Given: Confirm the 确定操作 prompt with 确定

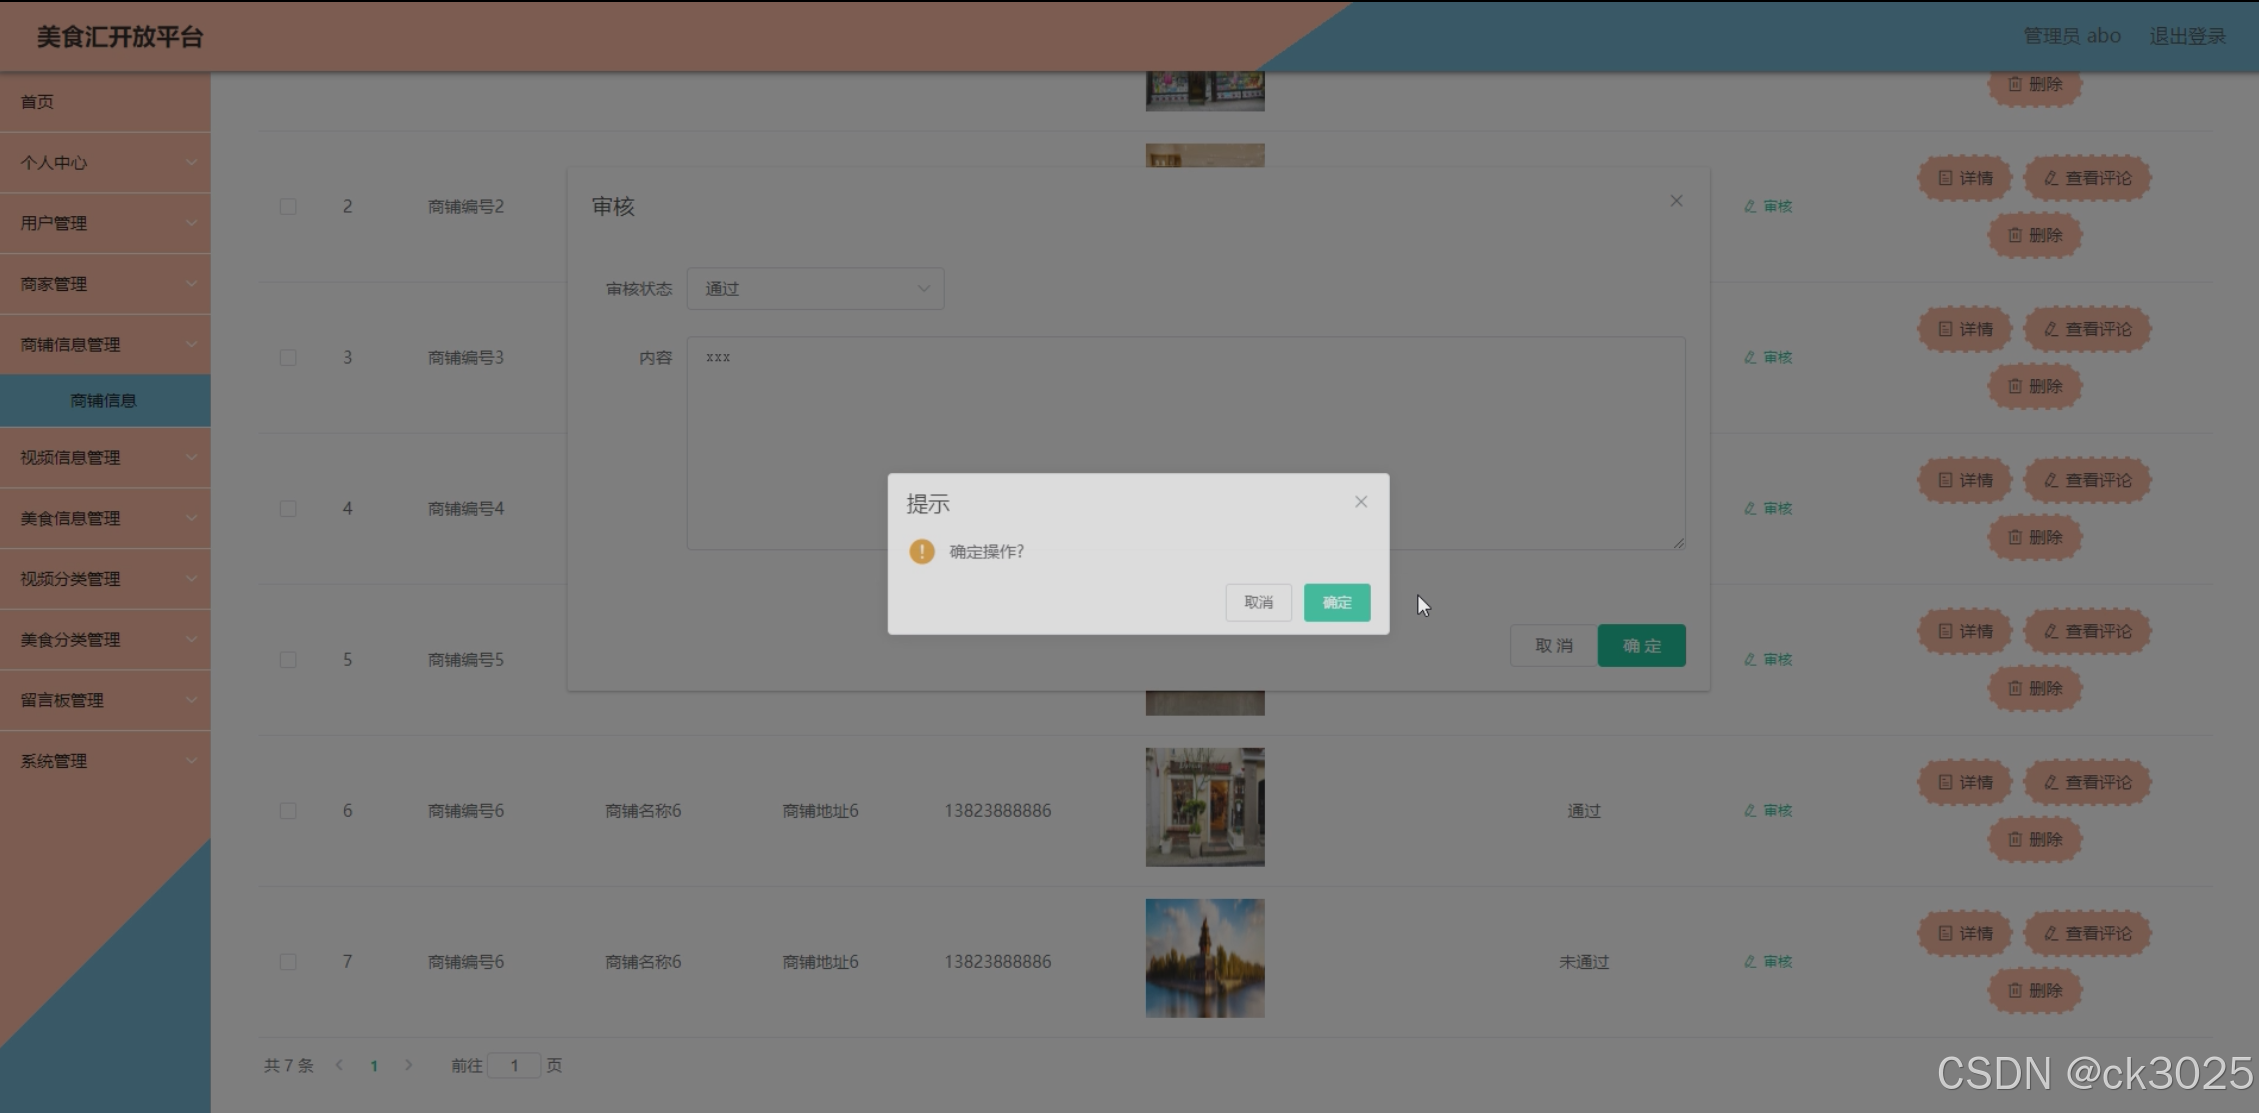Looking at the screenshot, I should 1336,602.
